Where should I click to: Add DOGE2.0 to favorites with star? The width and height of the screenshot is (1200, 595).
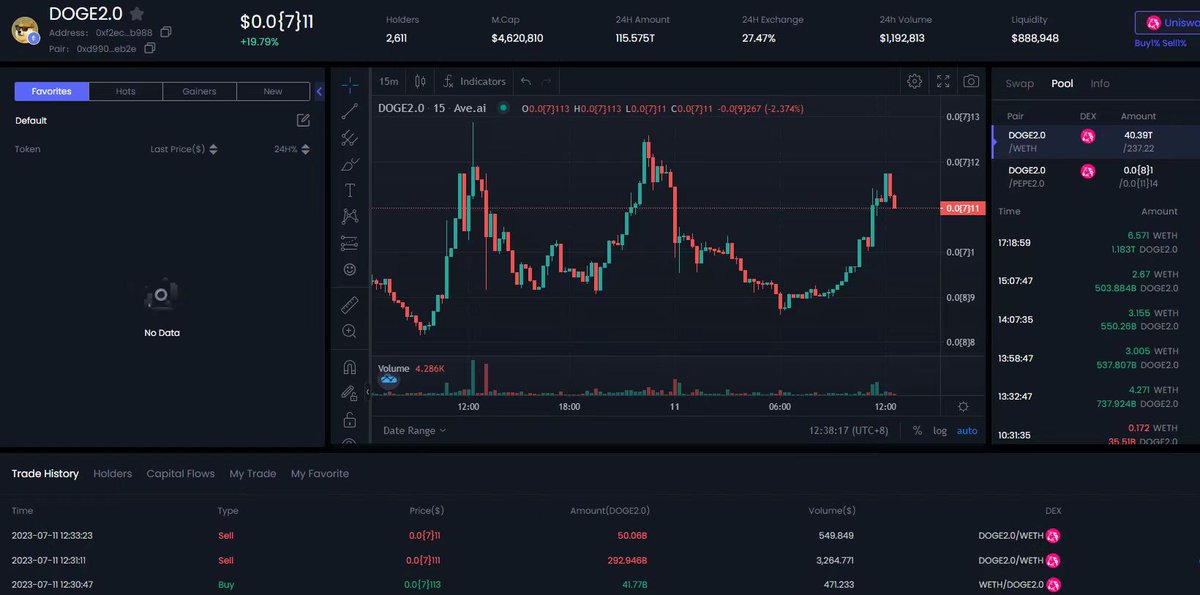[x=137, y=14]
